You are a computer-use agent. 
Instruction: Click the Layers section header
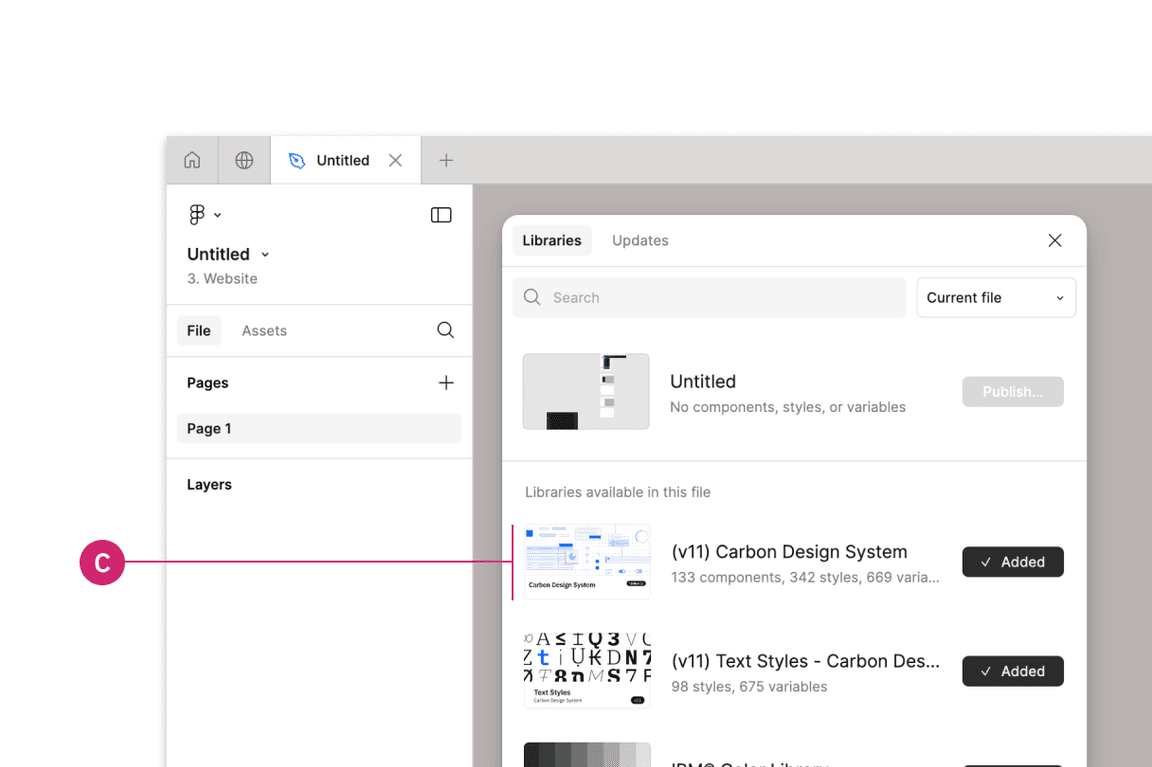[209, 485]
